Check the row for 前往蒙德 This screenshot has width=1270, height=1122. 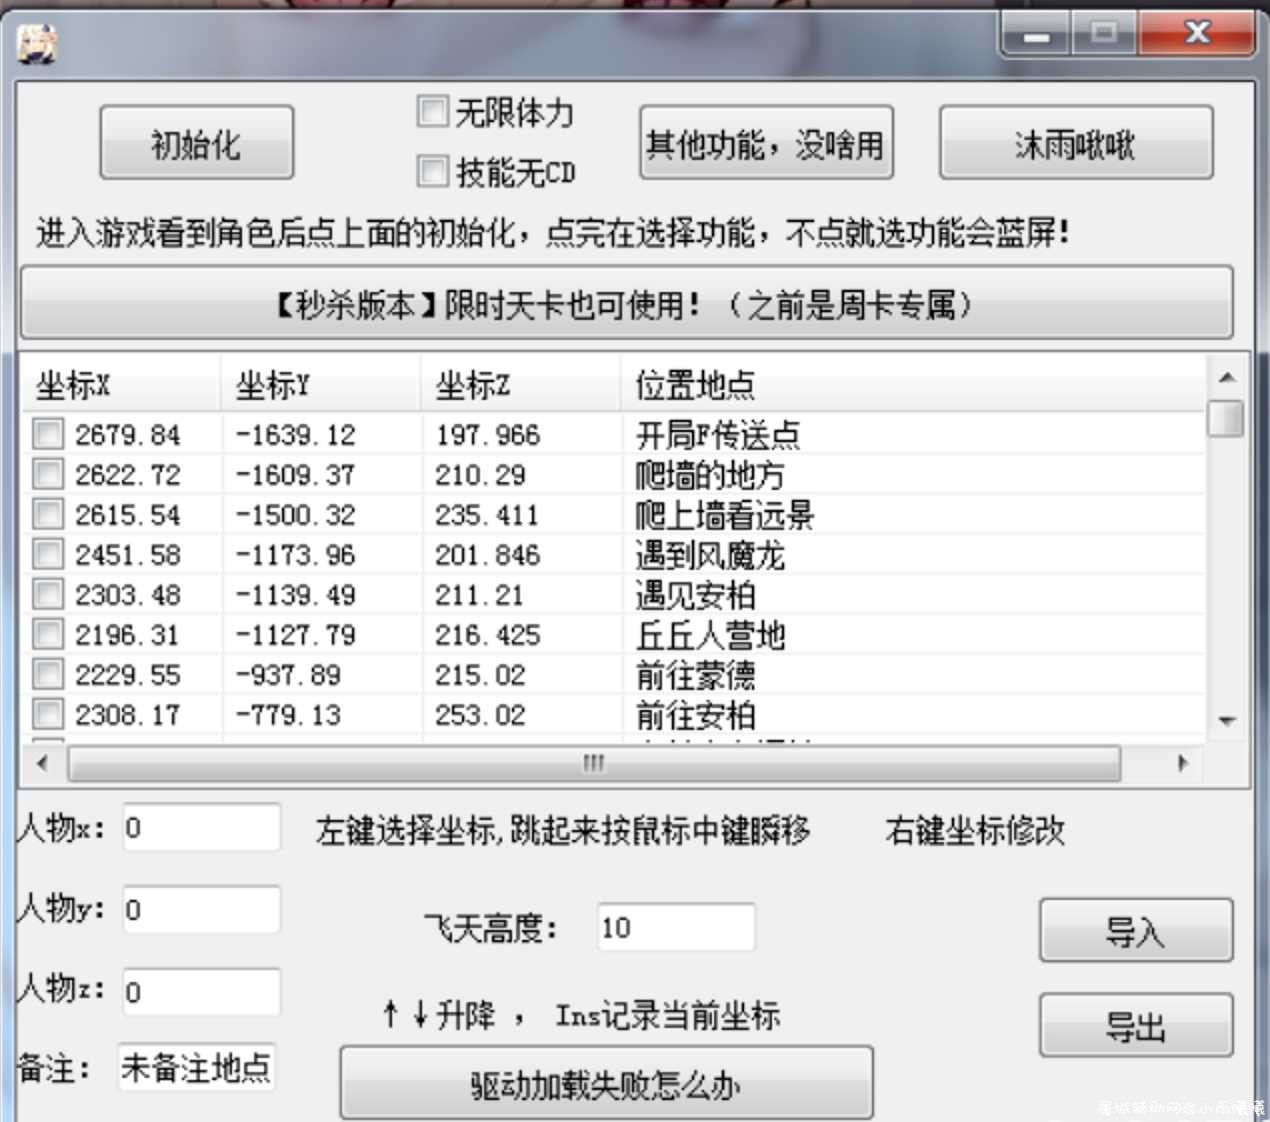tap(48, 674)
